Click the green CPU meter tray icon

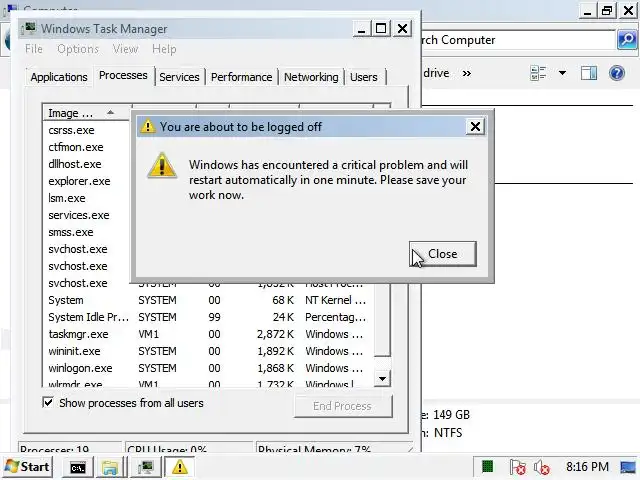coord(487,467)
